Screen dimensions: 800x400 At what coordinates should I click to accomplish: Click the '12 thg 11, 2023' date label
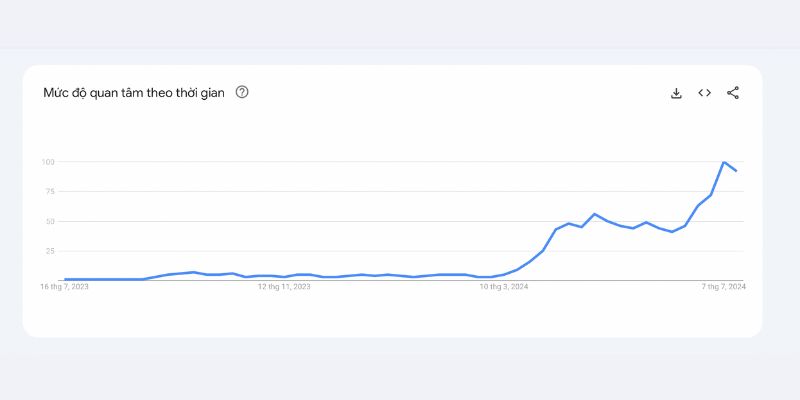[284, 287]
